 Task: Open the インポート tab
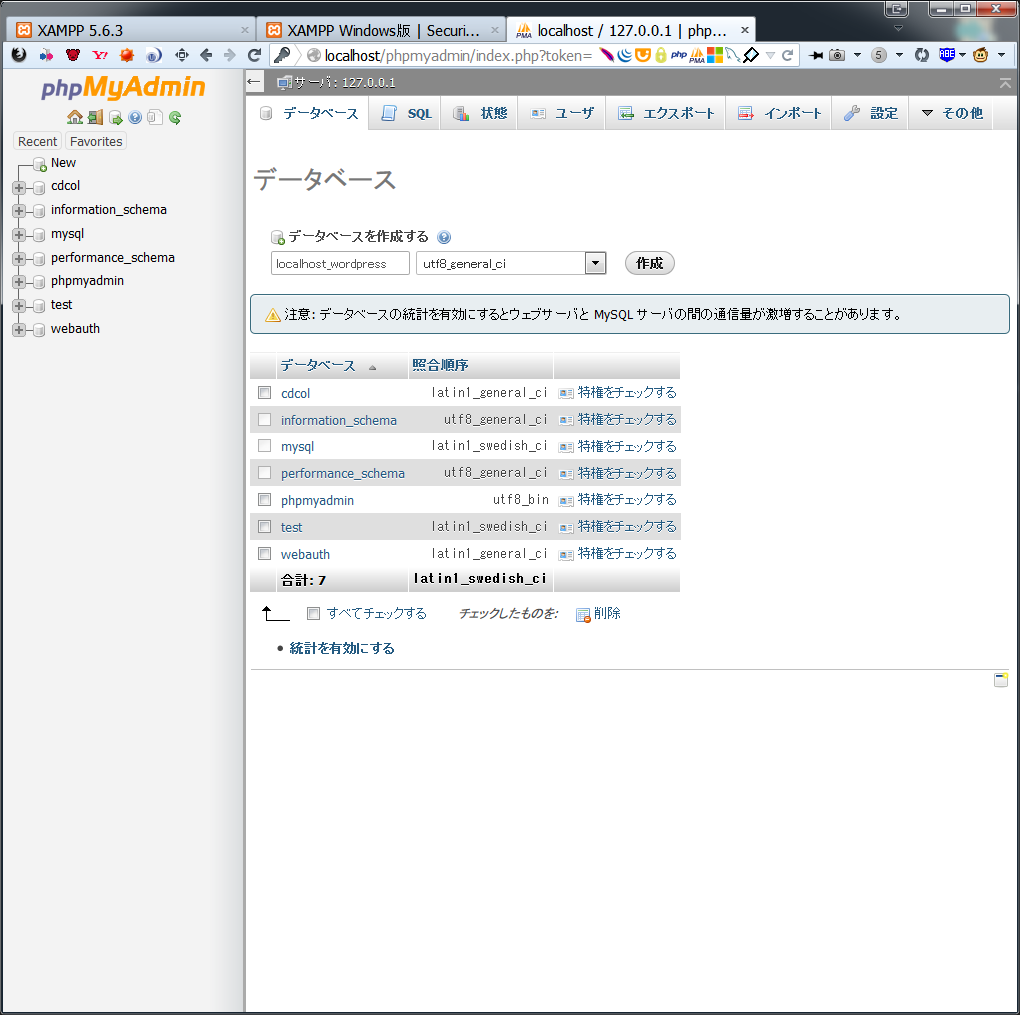[x=779, y=113]
